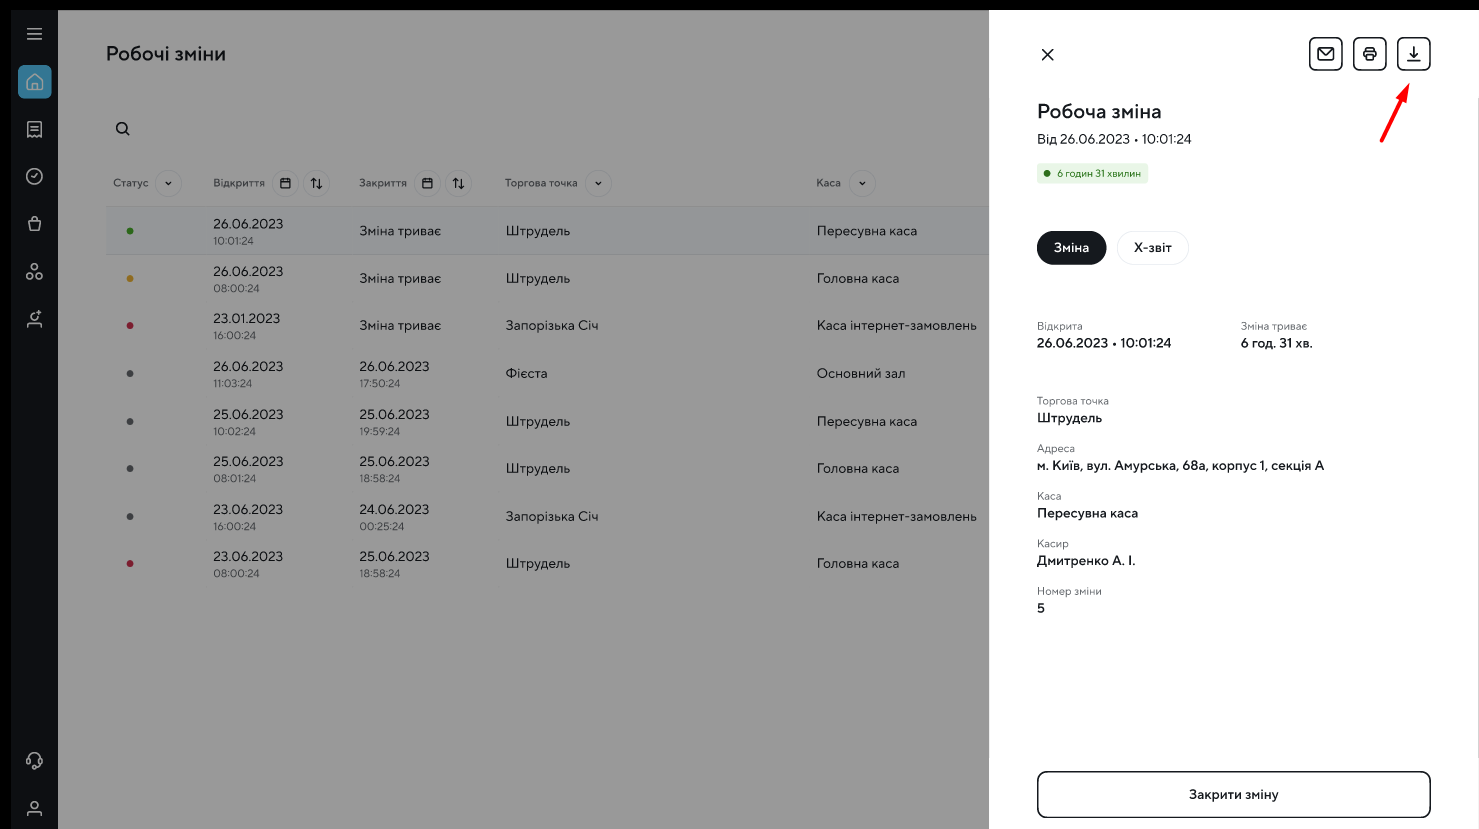Expand the Торгова точка filter dropdown
This screenshot has height=829, width=1479.
(x=598, y=183)
